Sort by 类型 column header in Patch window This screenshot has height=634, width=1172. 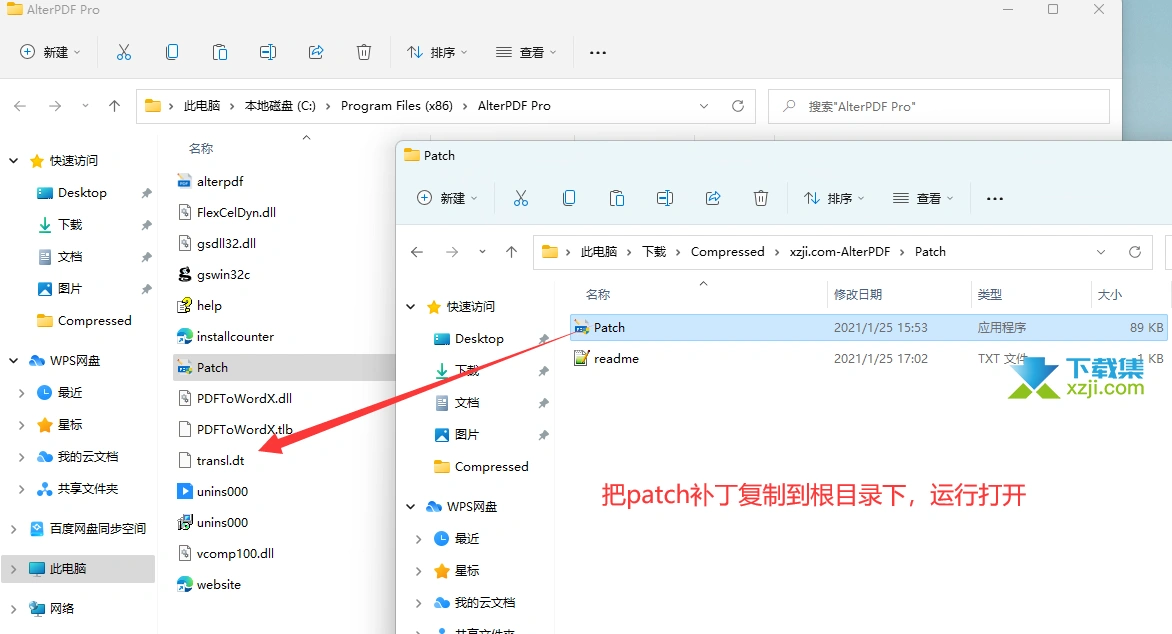coord(990,295)
